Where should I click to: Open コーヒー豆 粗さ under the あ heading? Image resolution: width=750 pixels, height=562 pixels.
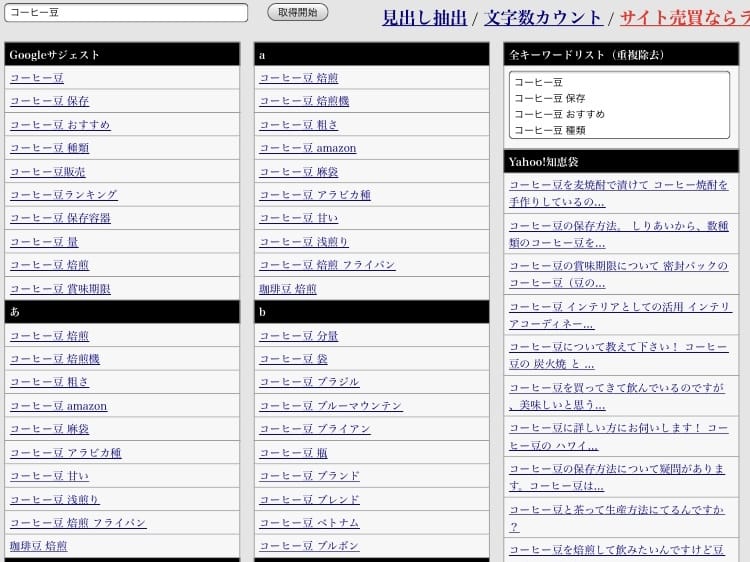coord(50,382)
